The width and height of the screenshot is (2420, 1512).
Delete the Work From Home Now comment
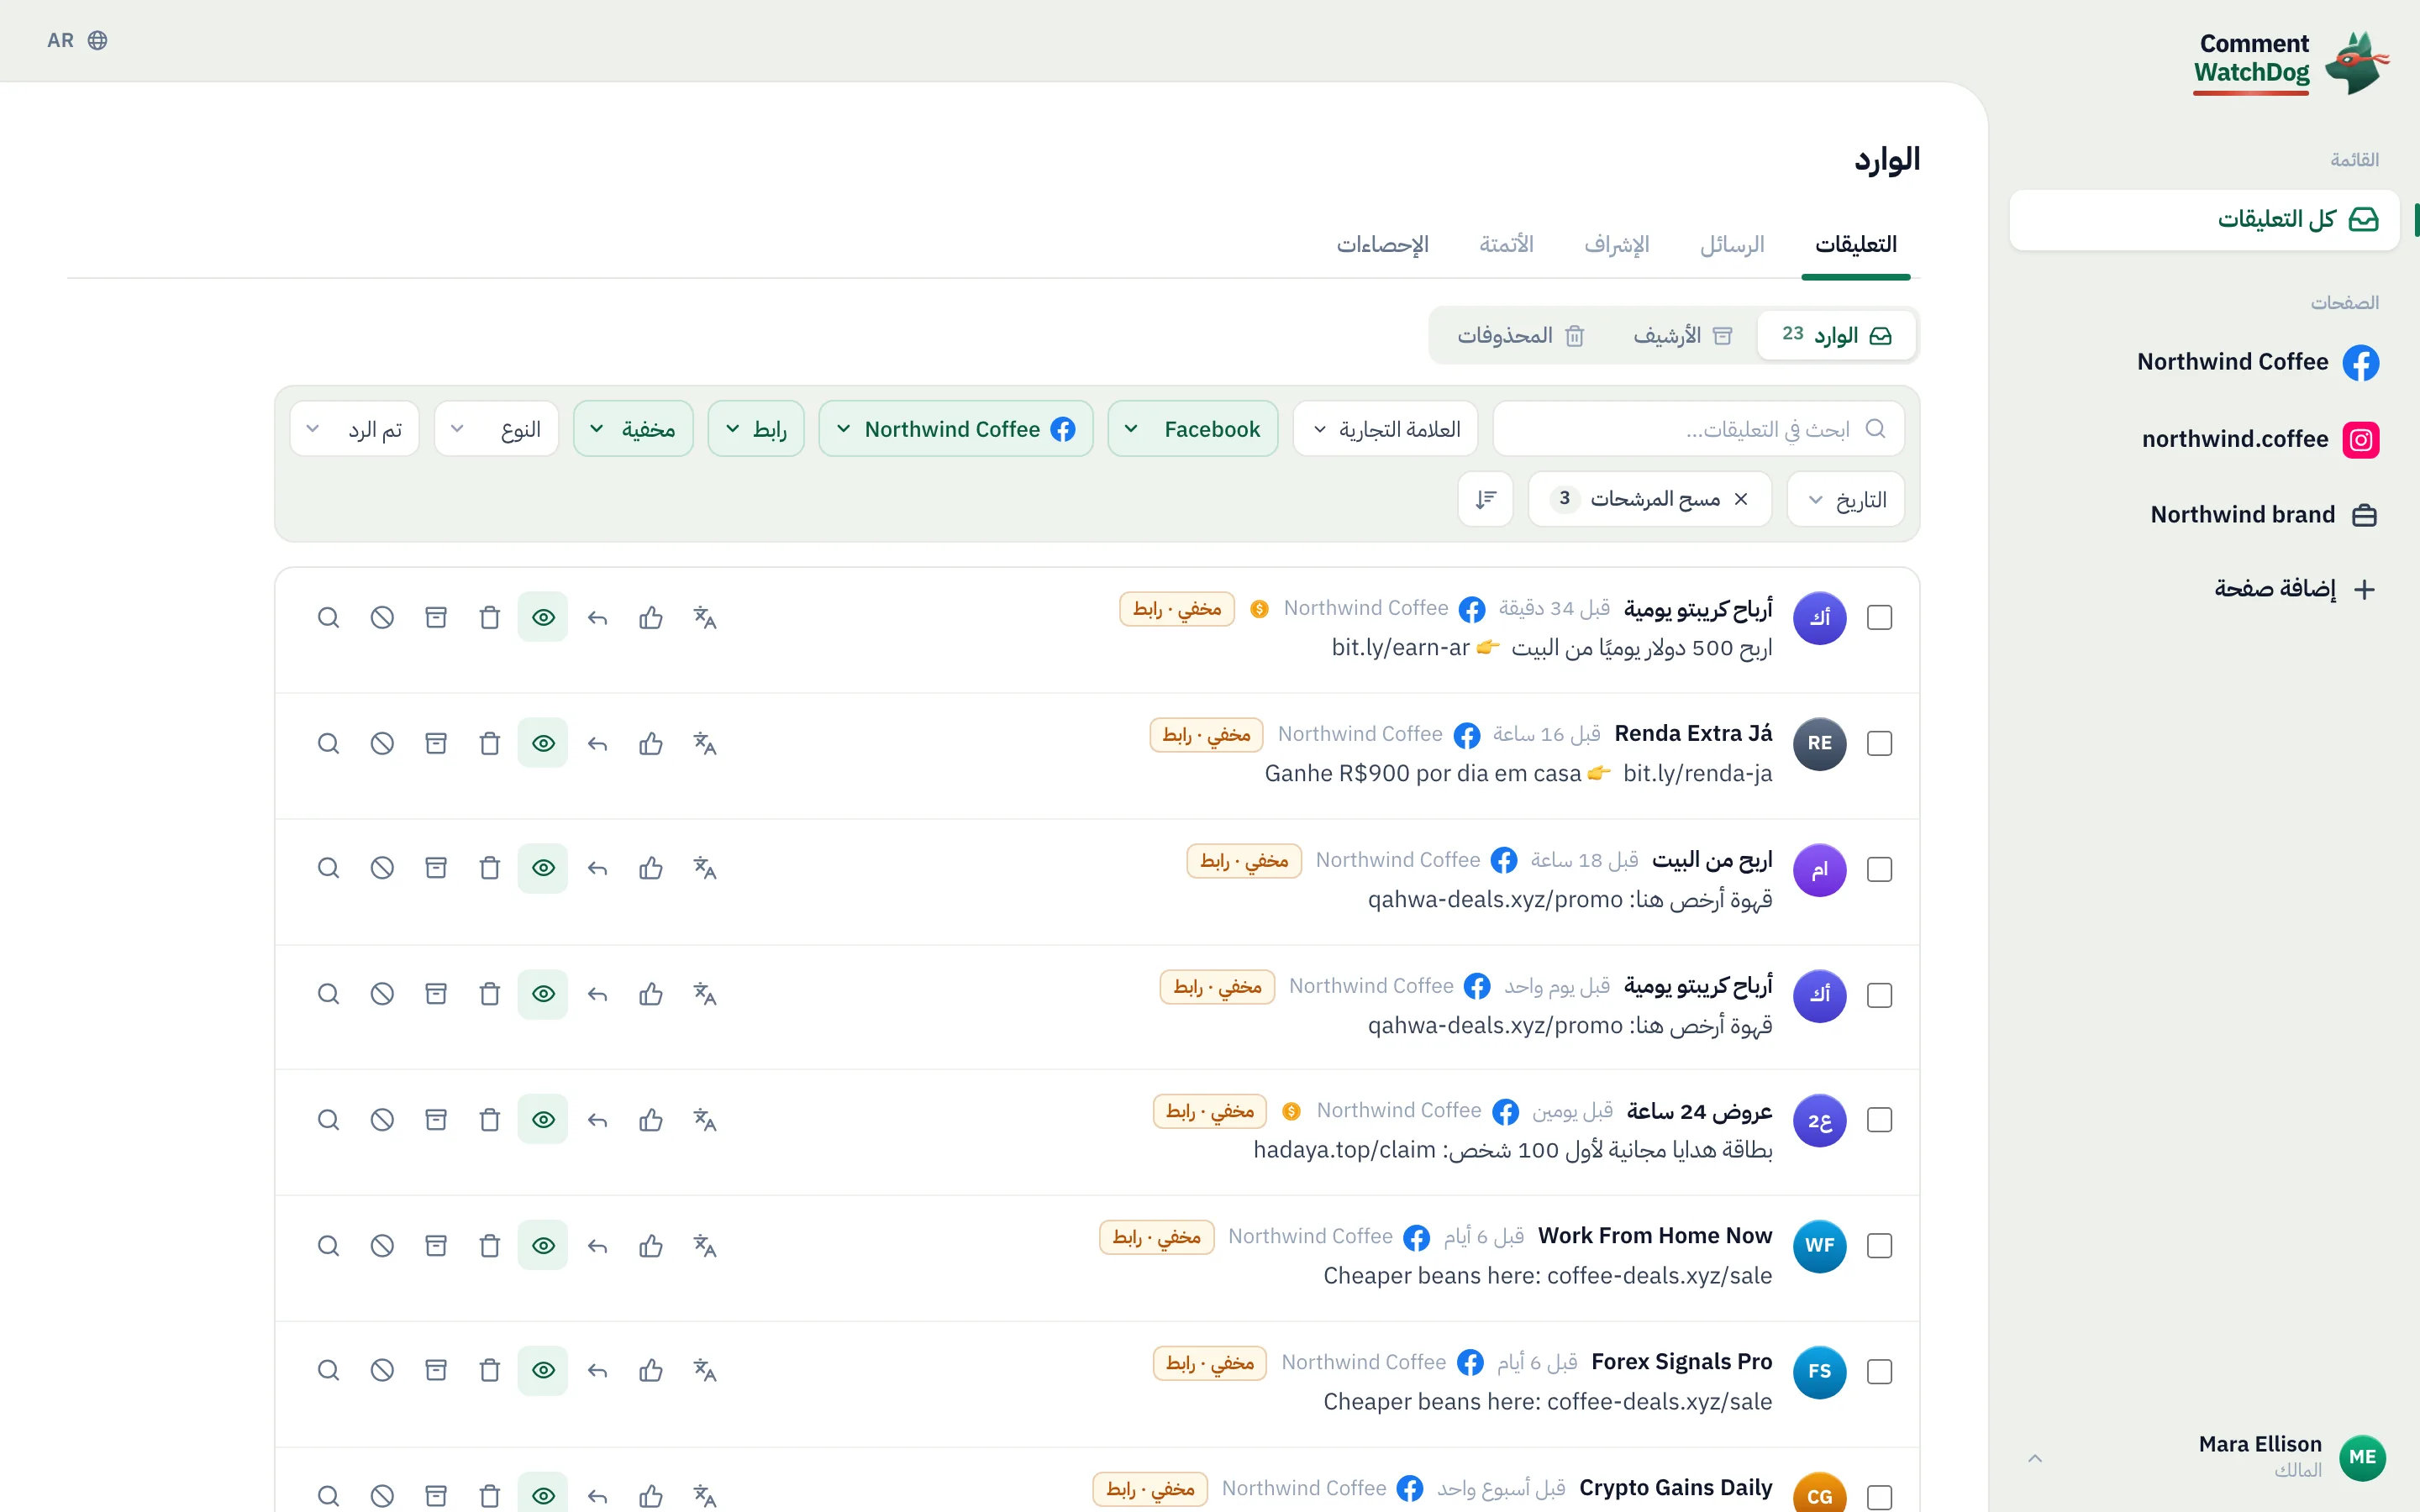tap(489, 1246)
